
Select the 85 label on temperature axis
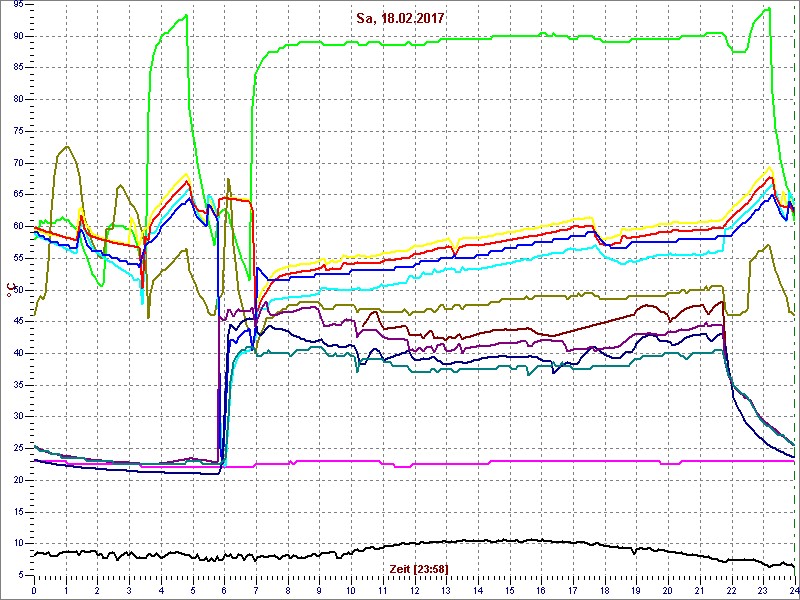(17, 68)
